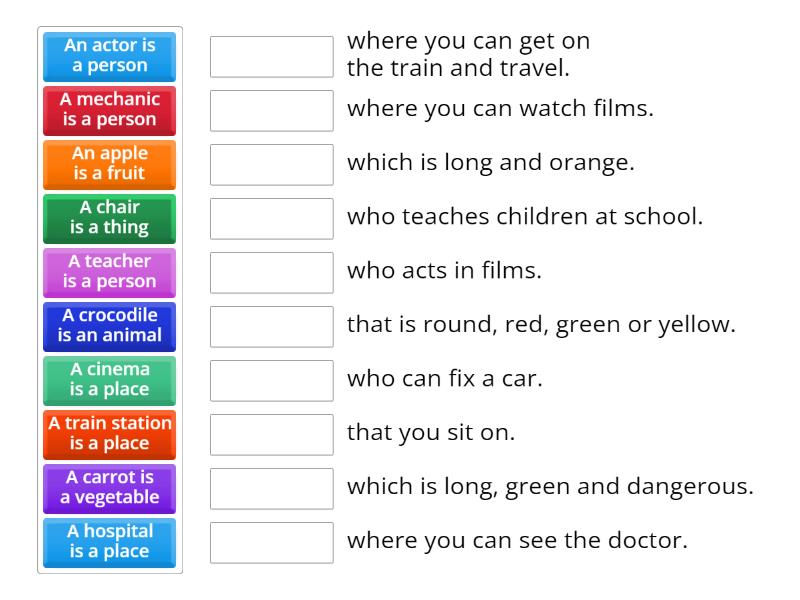The width and height of the screenshot is (800, 600).
Task: Select the tile 'A mechanic is a person'
Action: point(109,111)
